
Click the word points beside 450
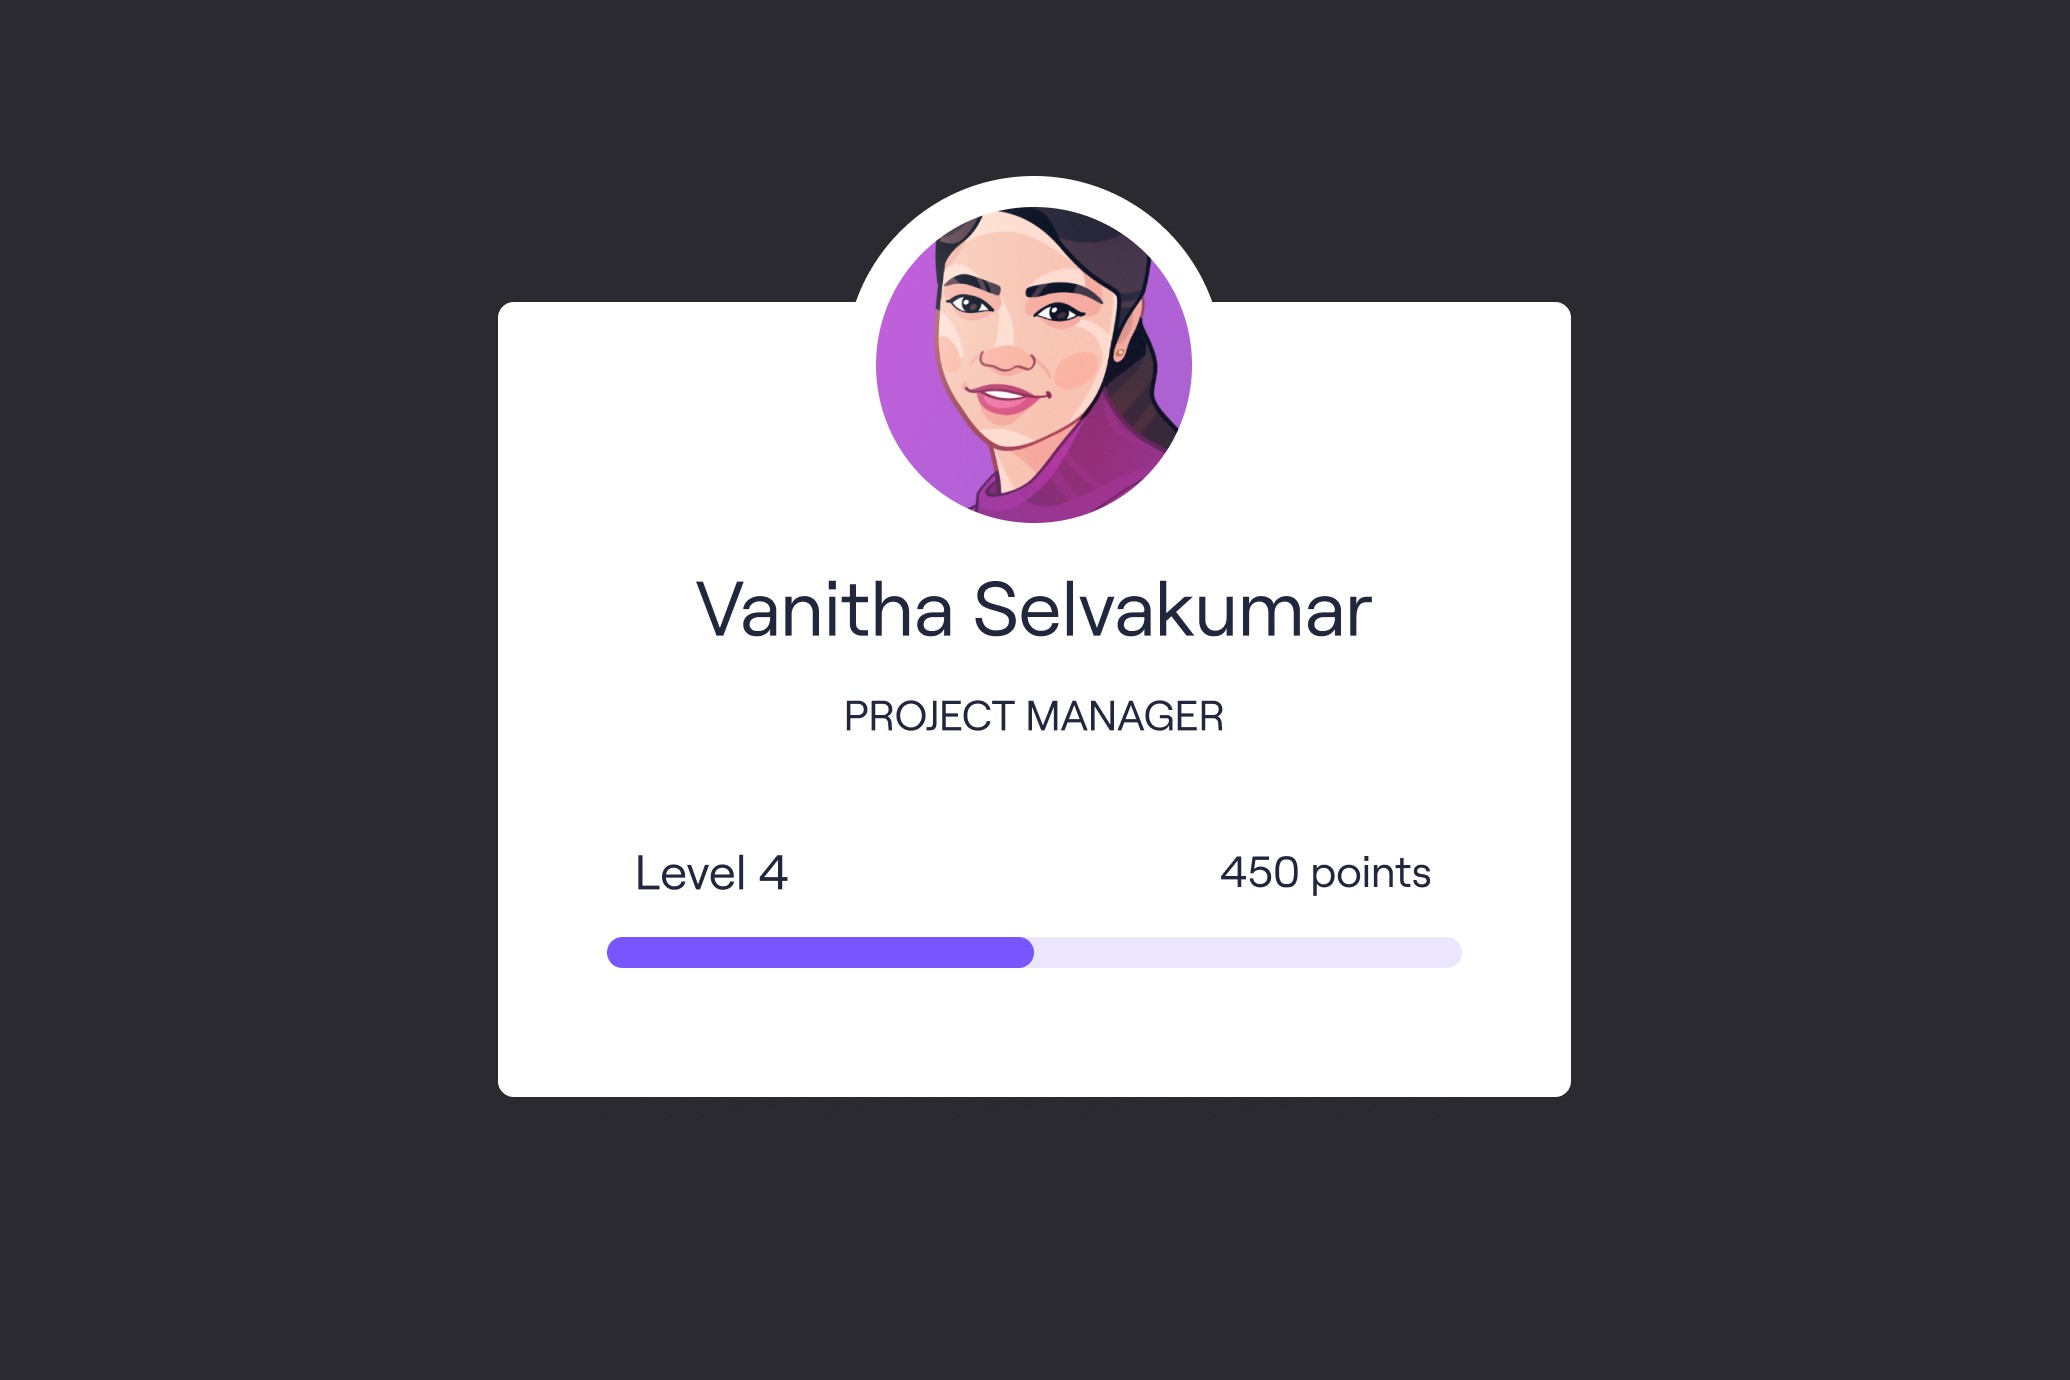click(1371, 875)
